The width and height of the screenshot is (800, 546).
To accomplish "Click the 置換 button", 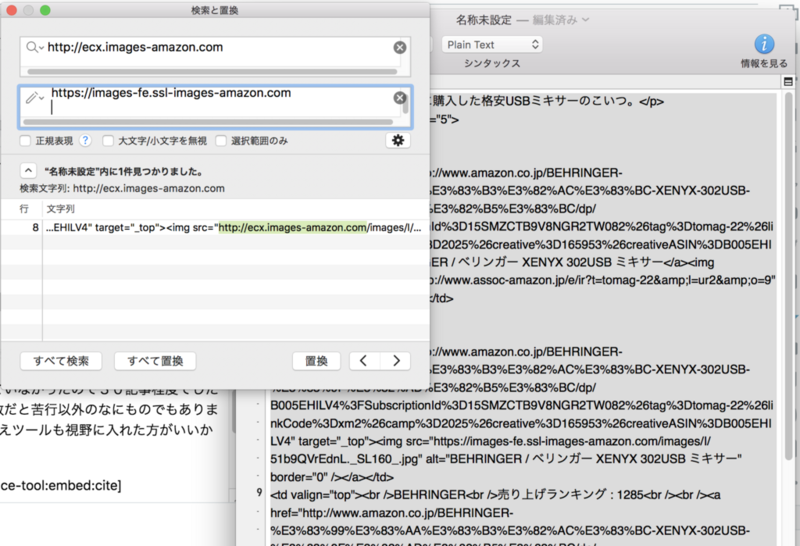I will [316, 361].
